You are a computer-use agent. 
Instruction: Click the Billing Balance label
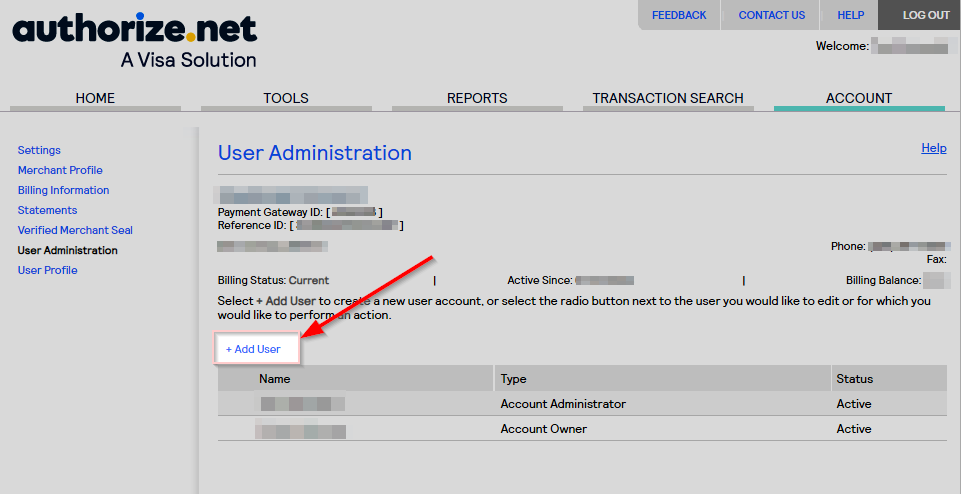[884, 281]
